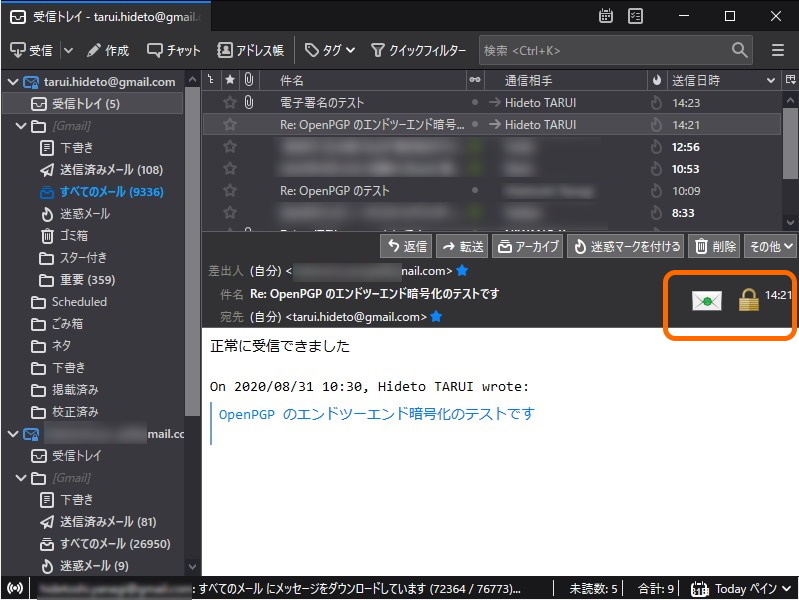Viewport: 799px width, 600px height.
Task: Open the アドレス帳 address book
Action: point(250,50)
